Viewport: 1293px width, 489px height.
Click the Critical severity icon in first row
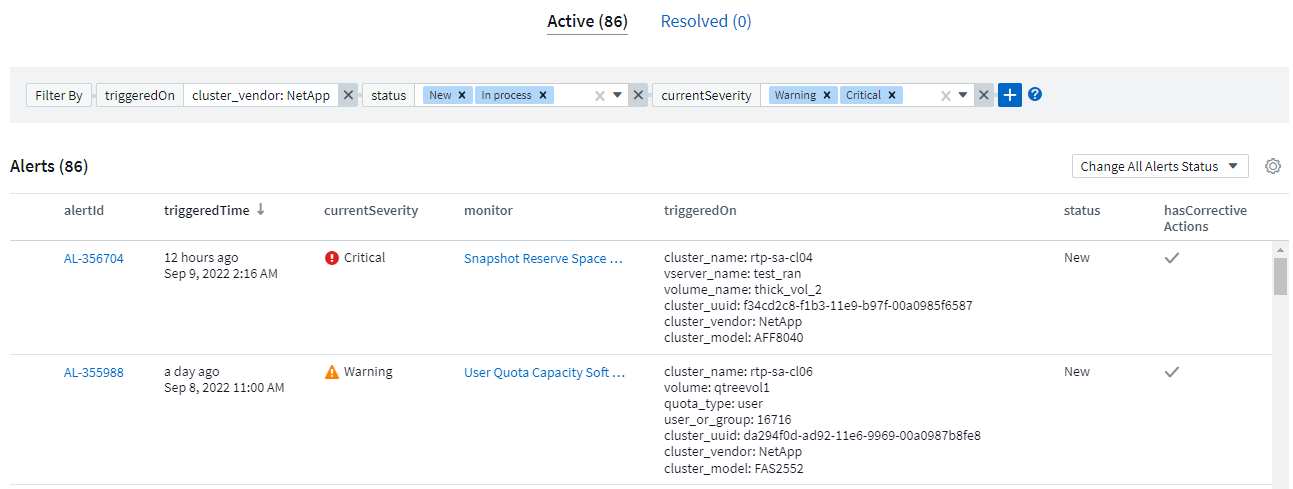[x=332, y=258]
